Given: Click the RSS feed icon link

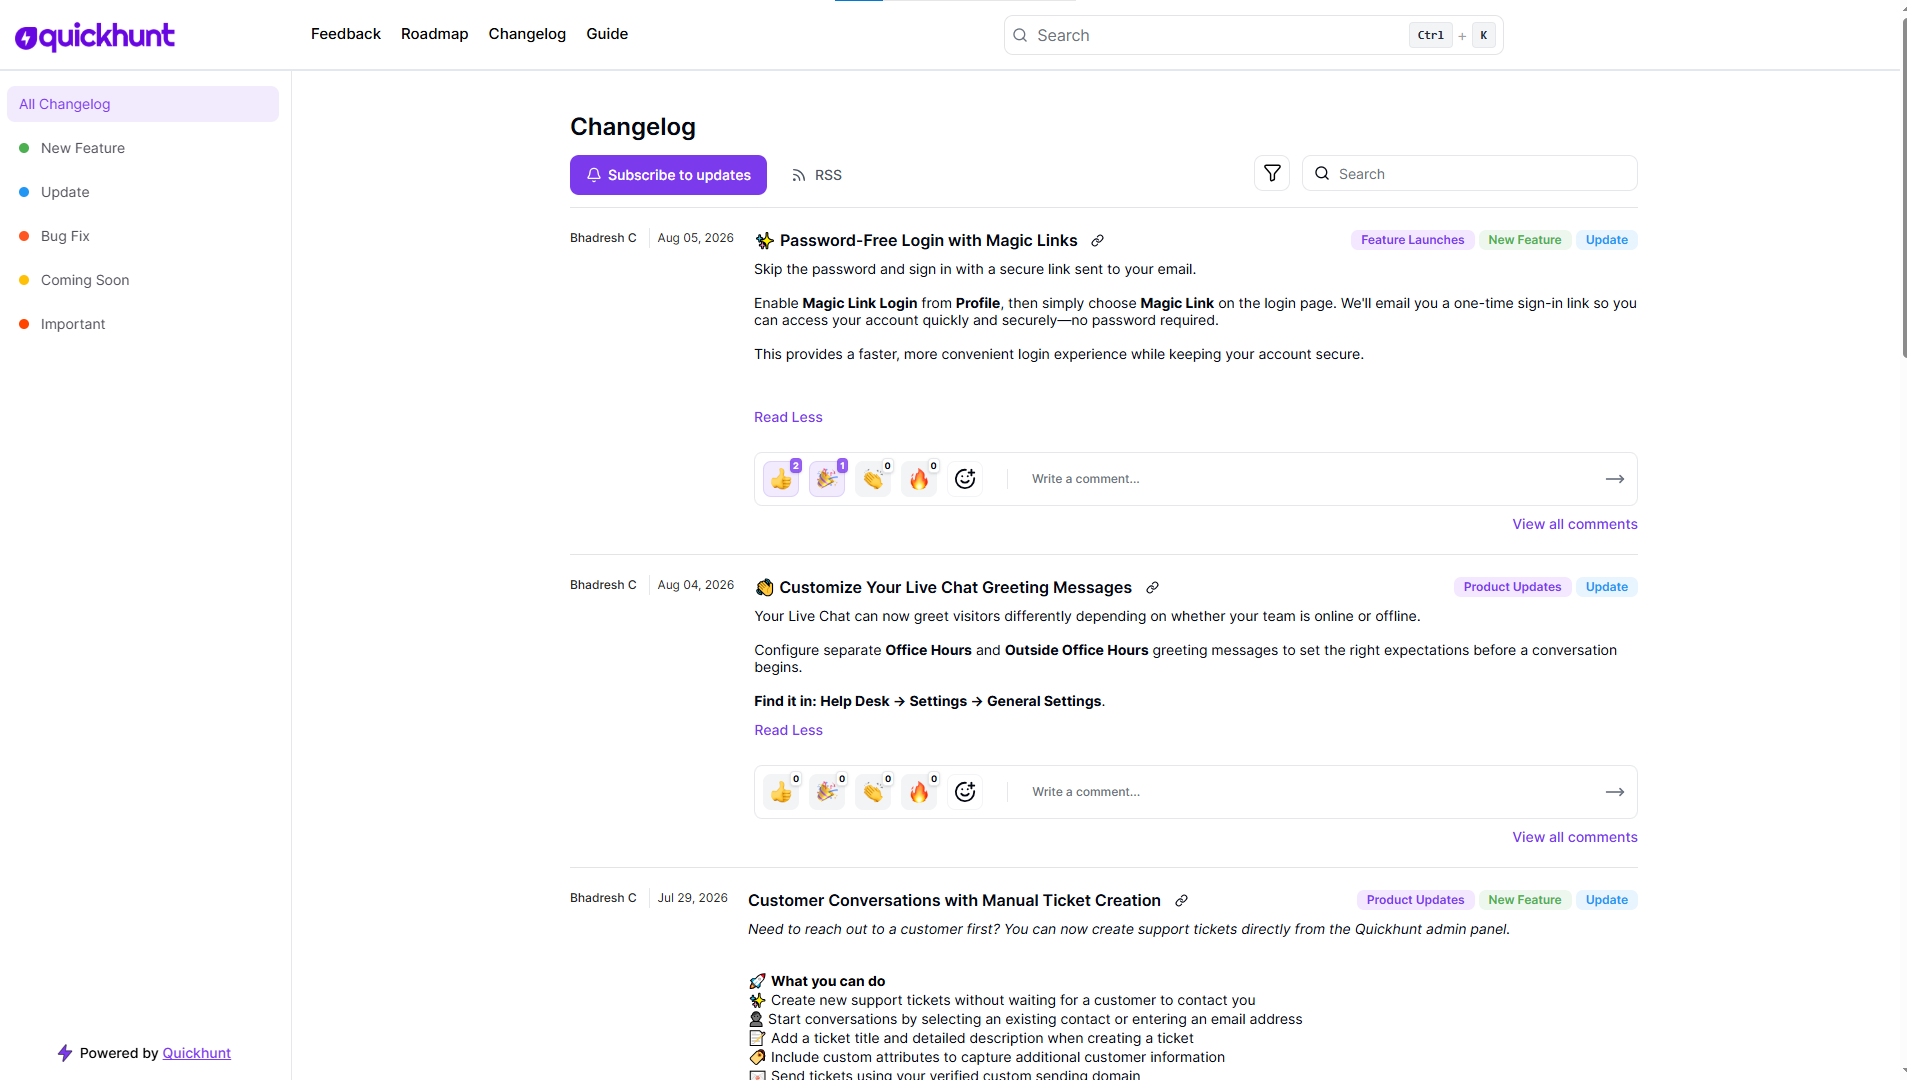Looking at the screenshot, I should click(x=817, y=175).
